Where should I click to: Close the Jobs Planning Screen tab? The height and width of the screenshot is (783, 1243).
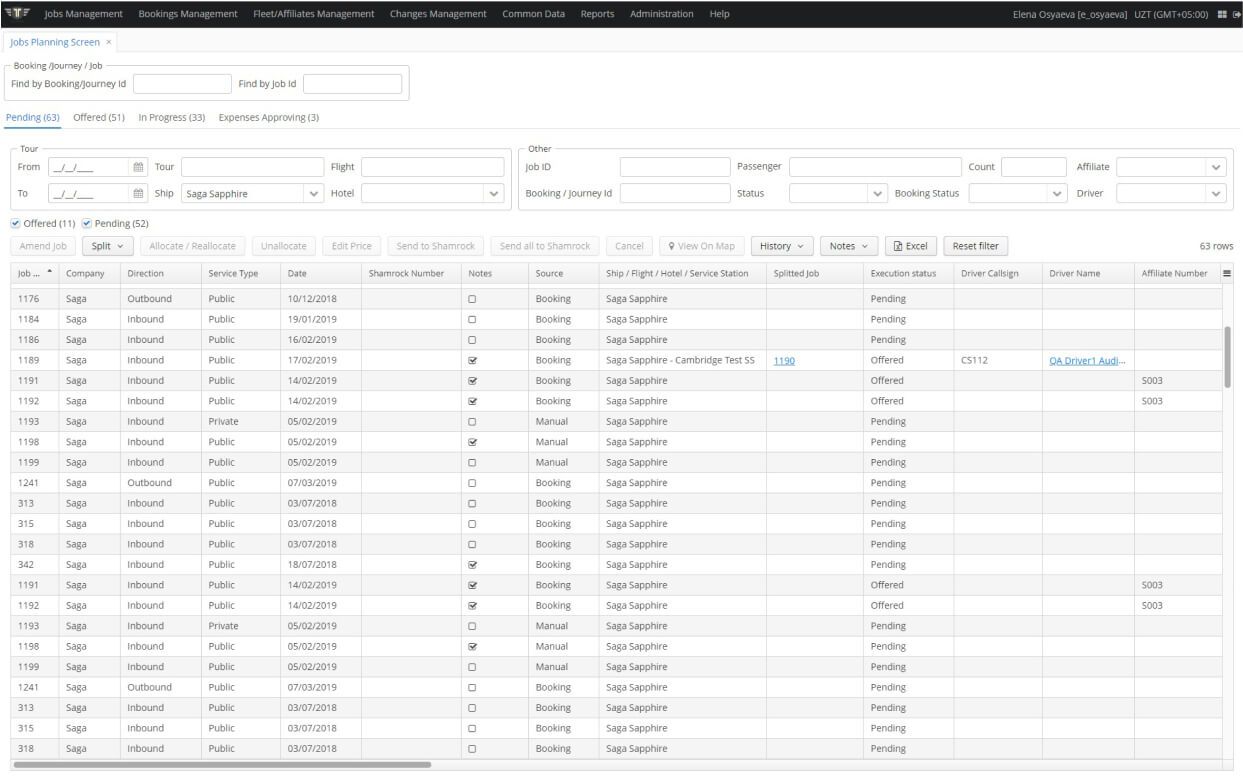click(x=109, y=42)
